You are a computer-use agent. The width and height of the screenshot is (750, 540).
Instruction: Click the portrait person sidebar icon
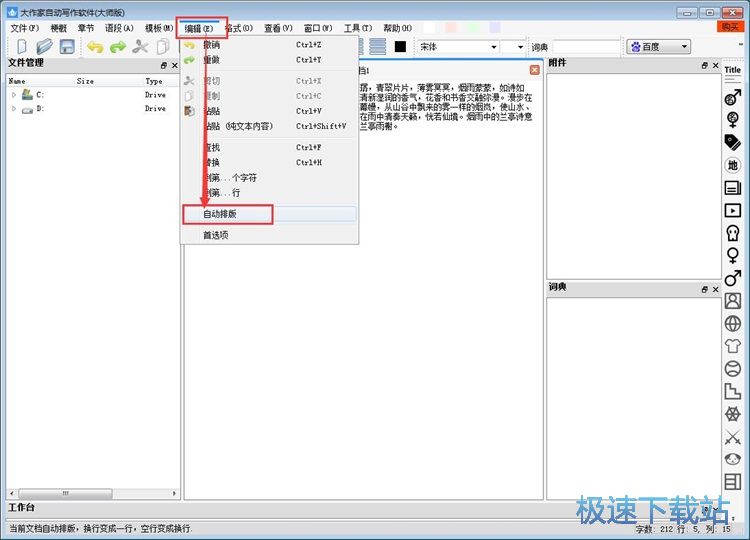pyautogui.click(x=732, y=300)
